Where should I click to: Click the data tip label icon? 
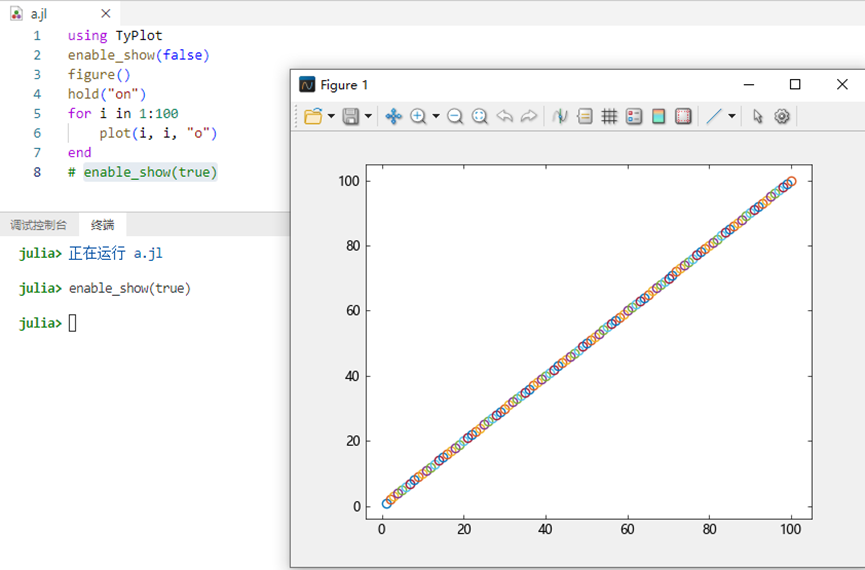coord(585,116)
